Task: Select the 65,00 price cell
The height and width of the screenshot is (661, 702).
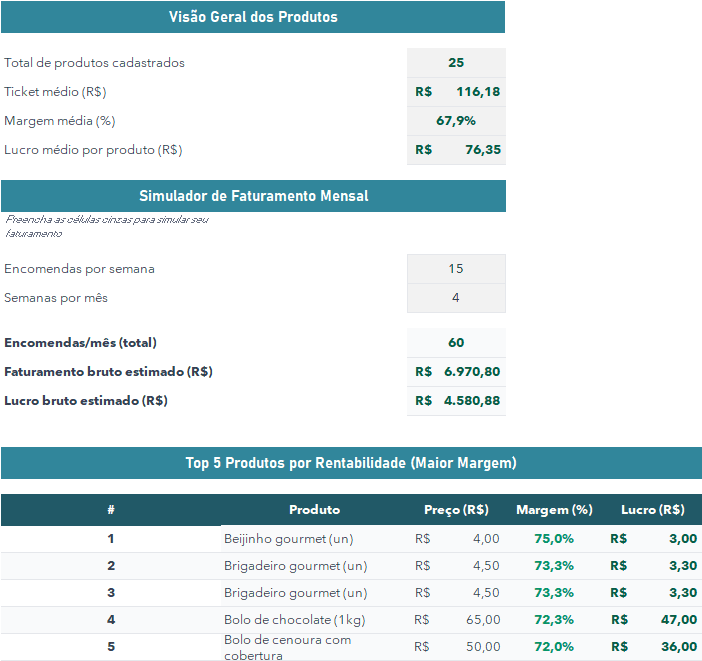Action: tap(456, 620)
